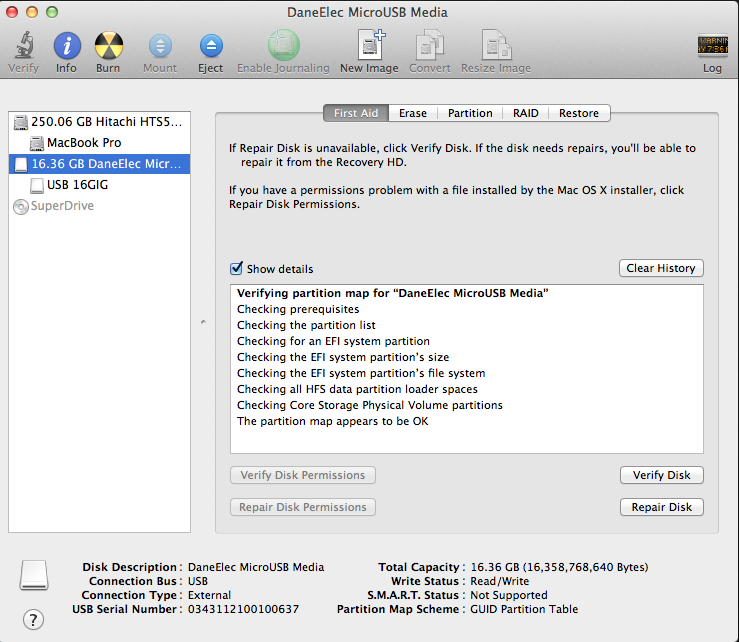Click the Resize Image toolbar icon
The image size is (739, 642).
[x=496, y=45]
